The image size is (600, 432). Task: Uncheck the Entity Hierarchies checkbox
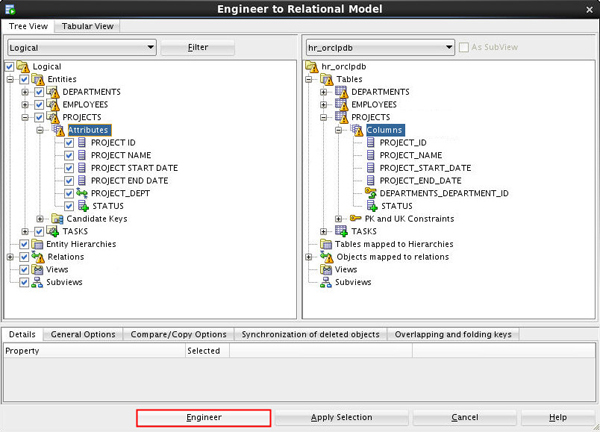[x=25, y=244]
